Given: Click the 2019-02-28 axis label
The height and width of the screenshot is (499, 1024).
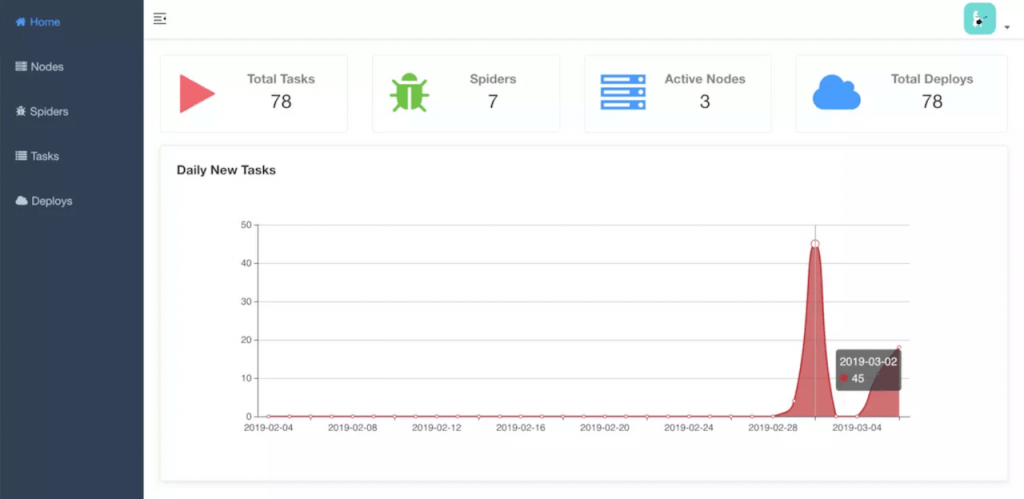Looking at the screenshot, I should [773, 428].
